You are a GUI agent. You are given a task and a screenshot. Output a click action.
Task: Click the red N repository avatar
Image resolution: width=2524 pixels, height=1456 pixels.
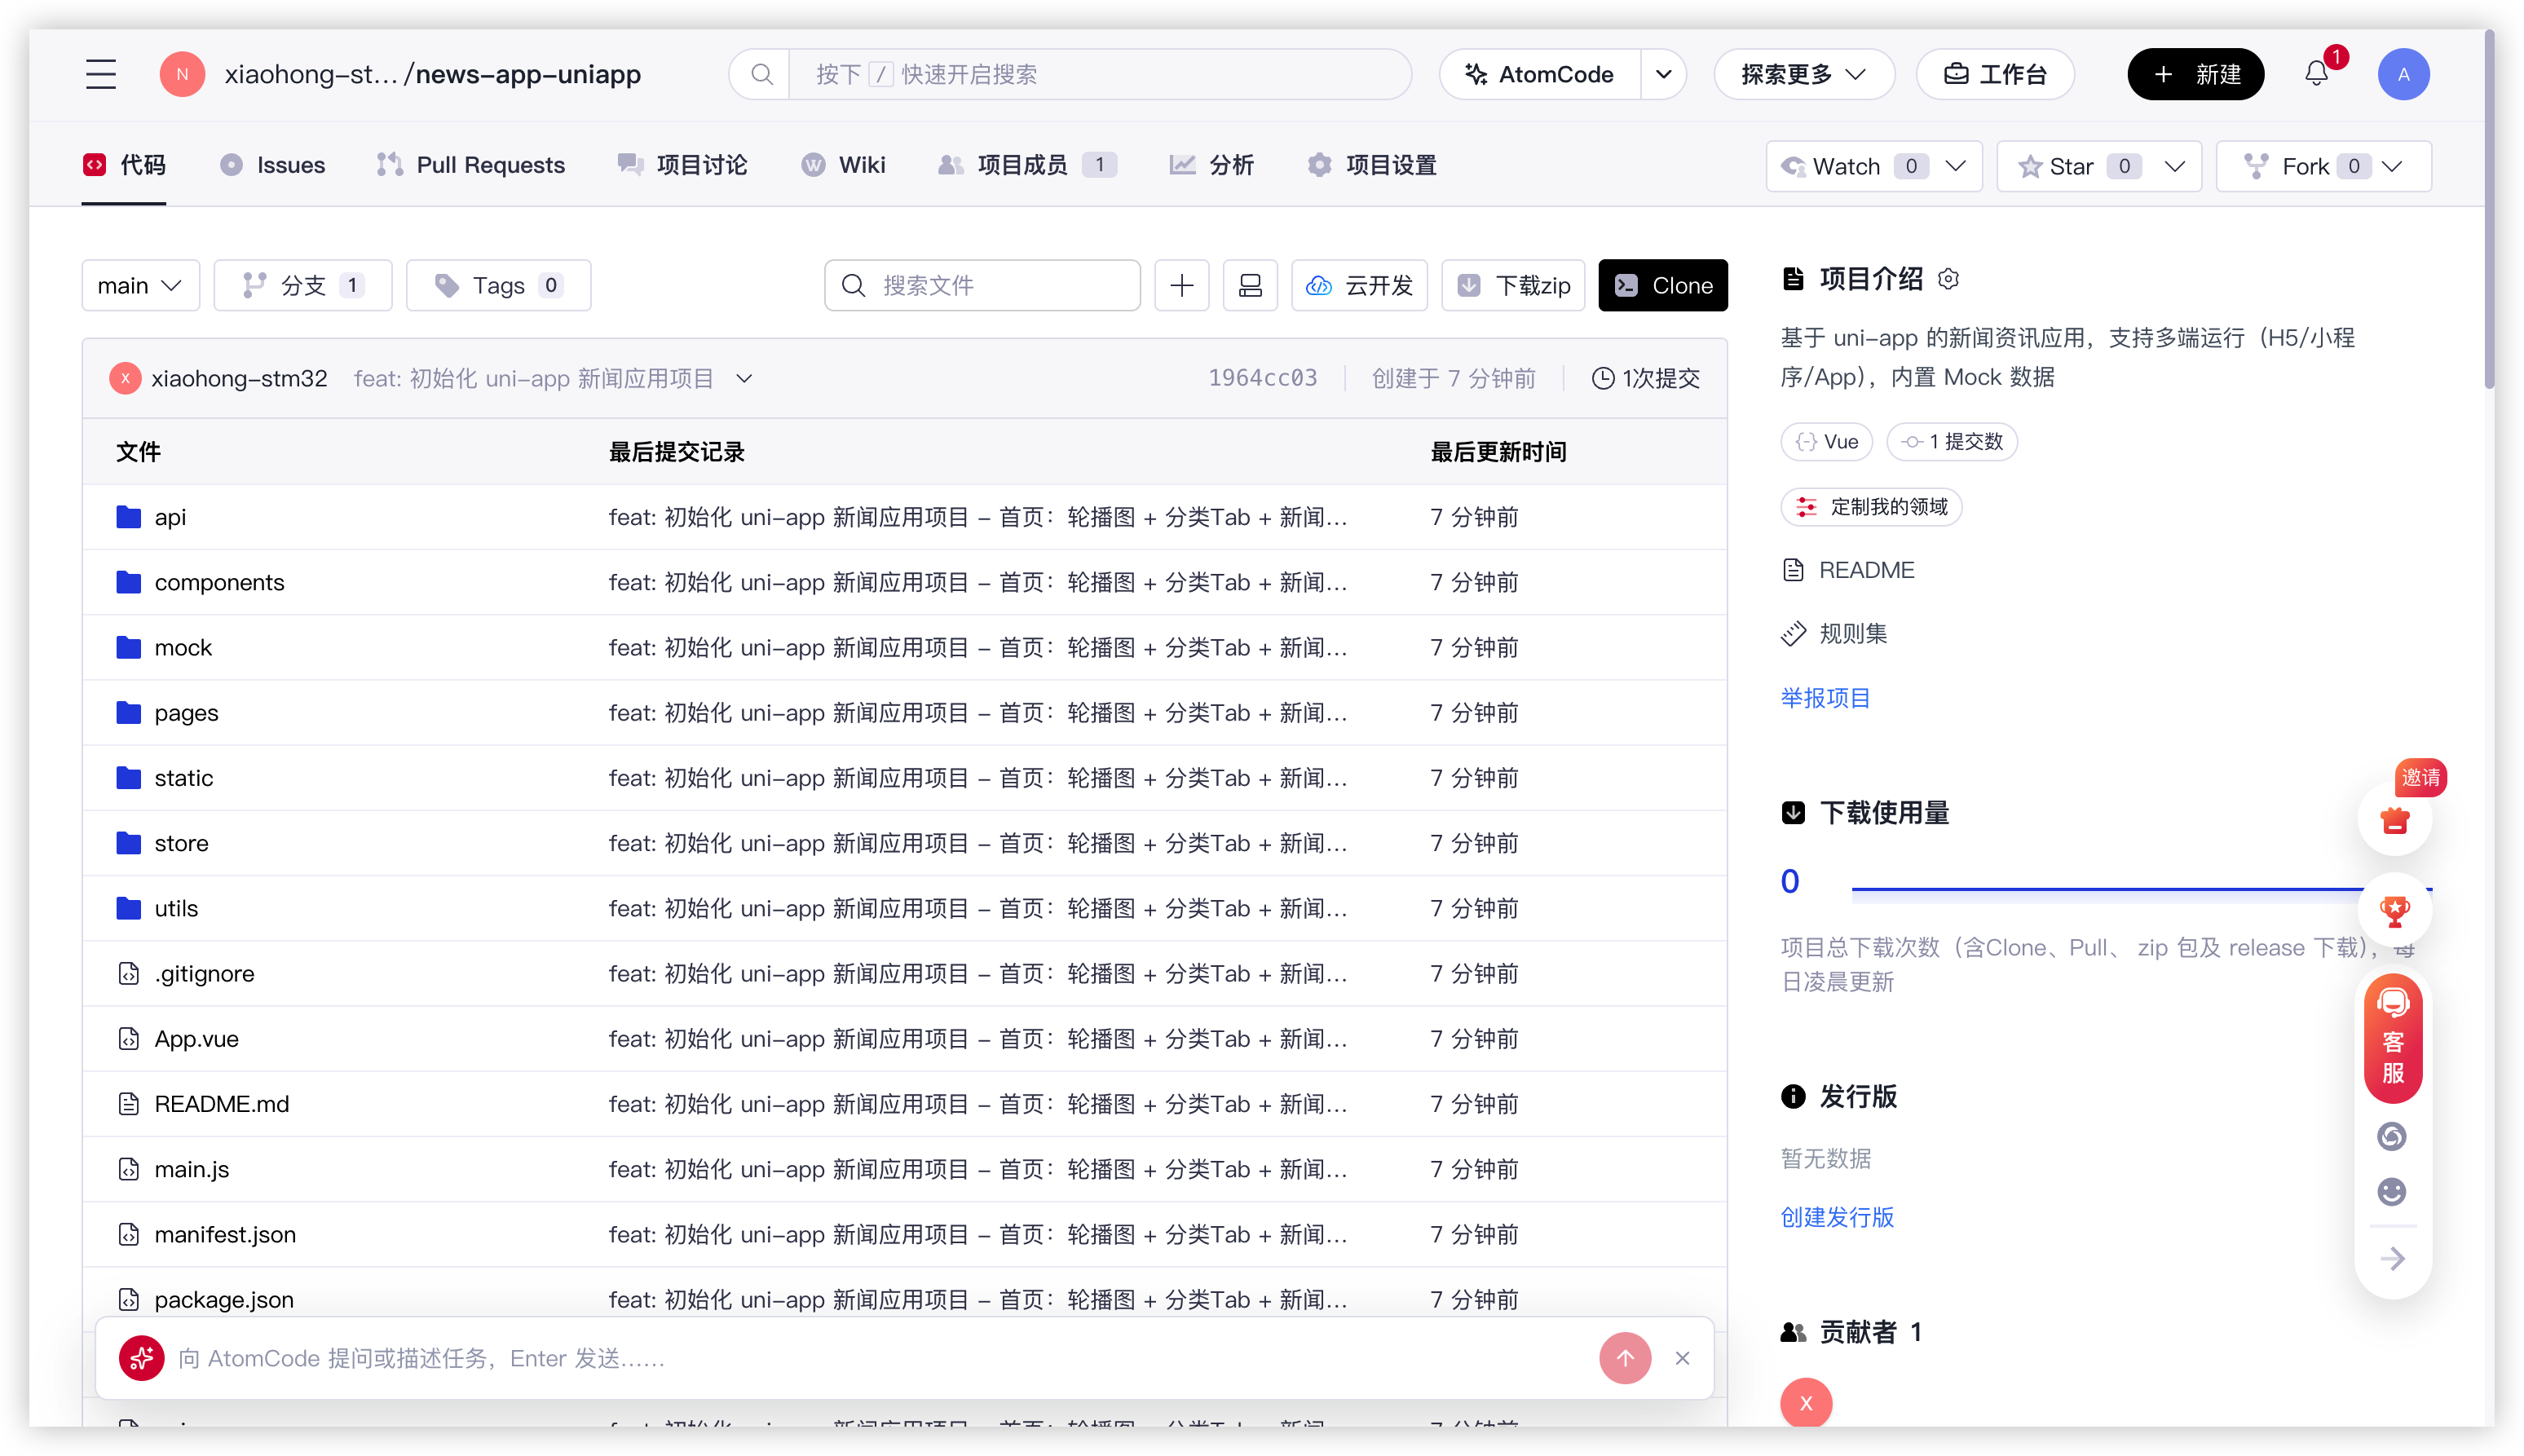pos(182,74)
